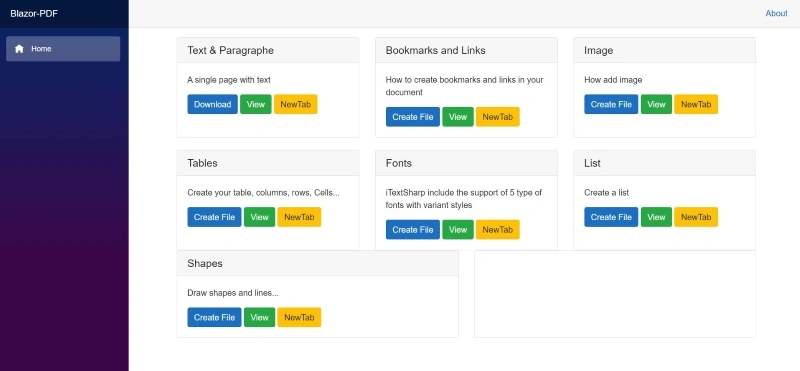This screenshot has height=371, width=800.
Task: View the Tables PDF
Action: [x=259, y=217]
